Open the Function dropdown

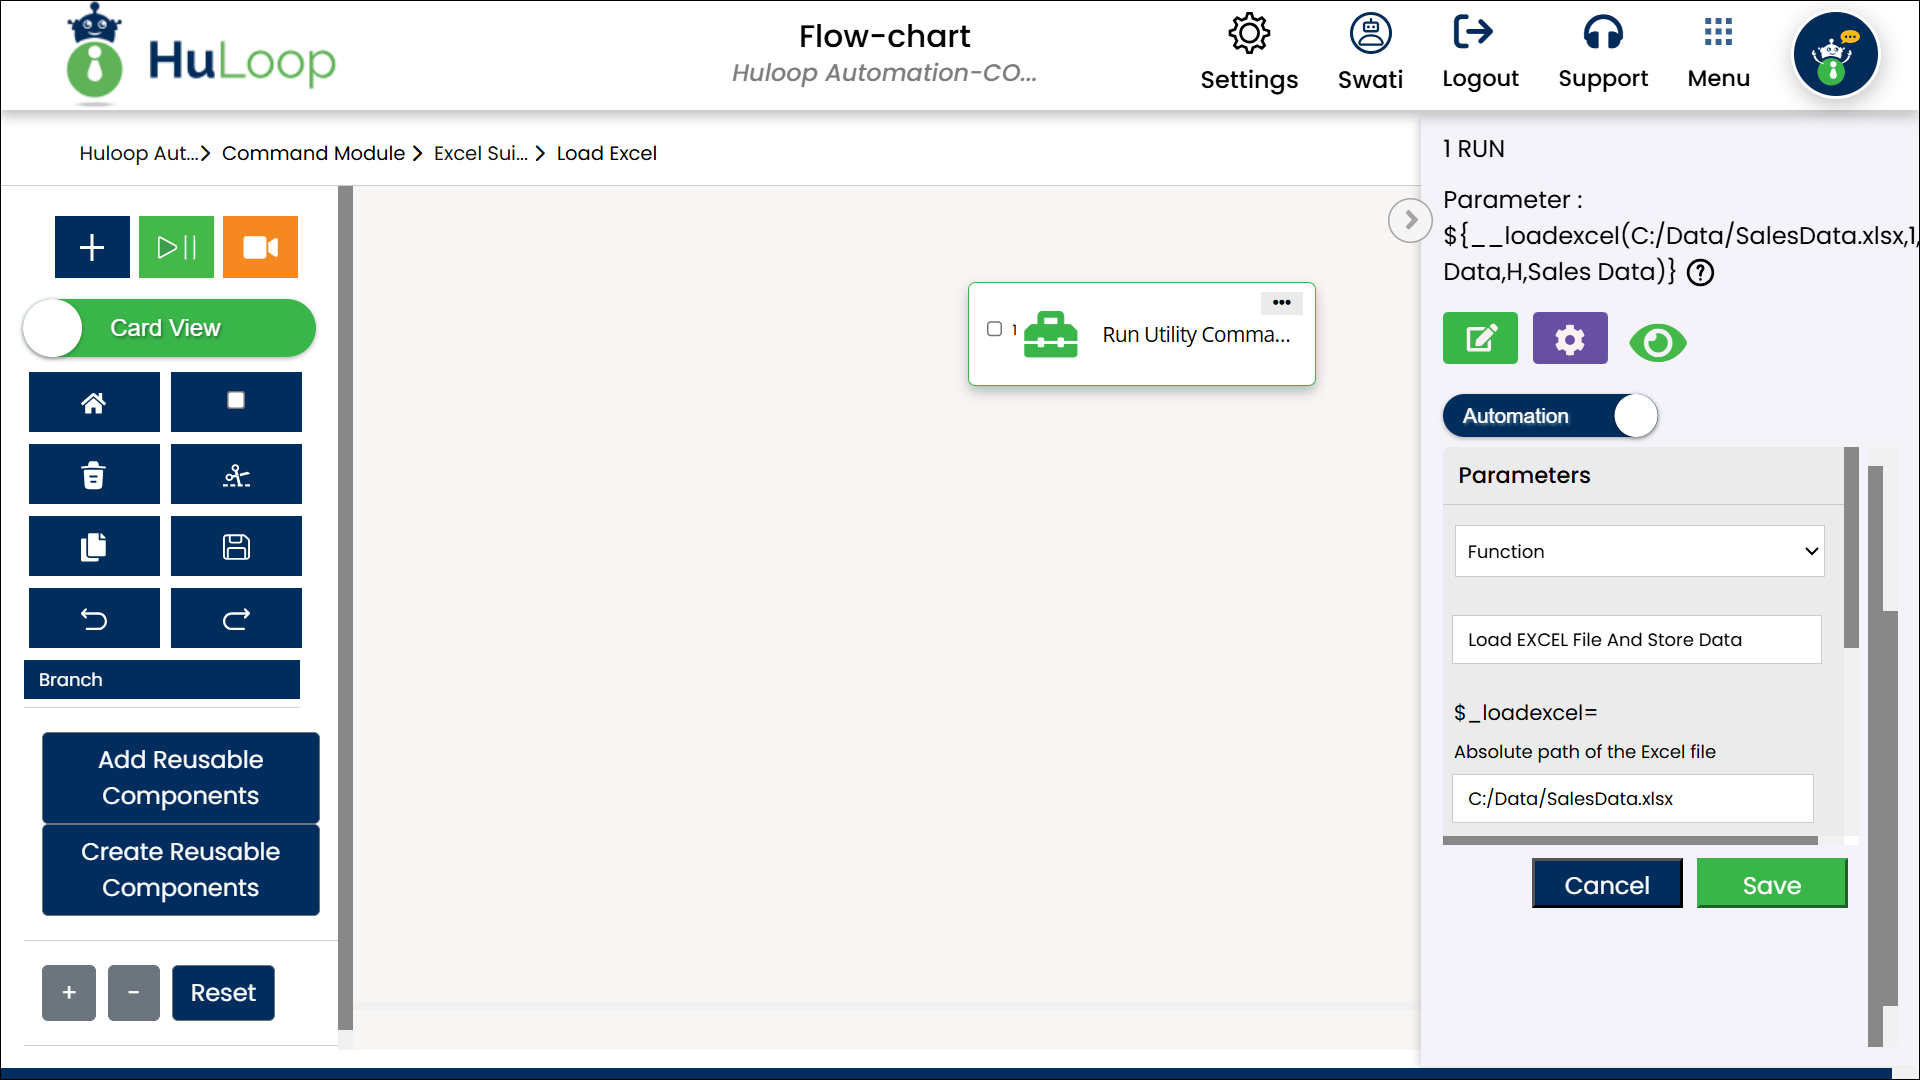(1639, 551)
